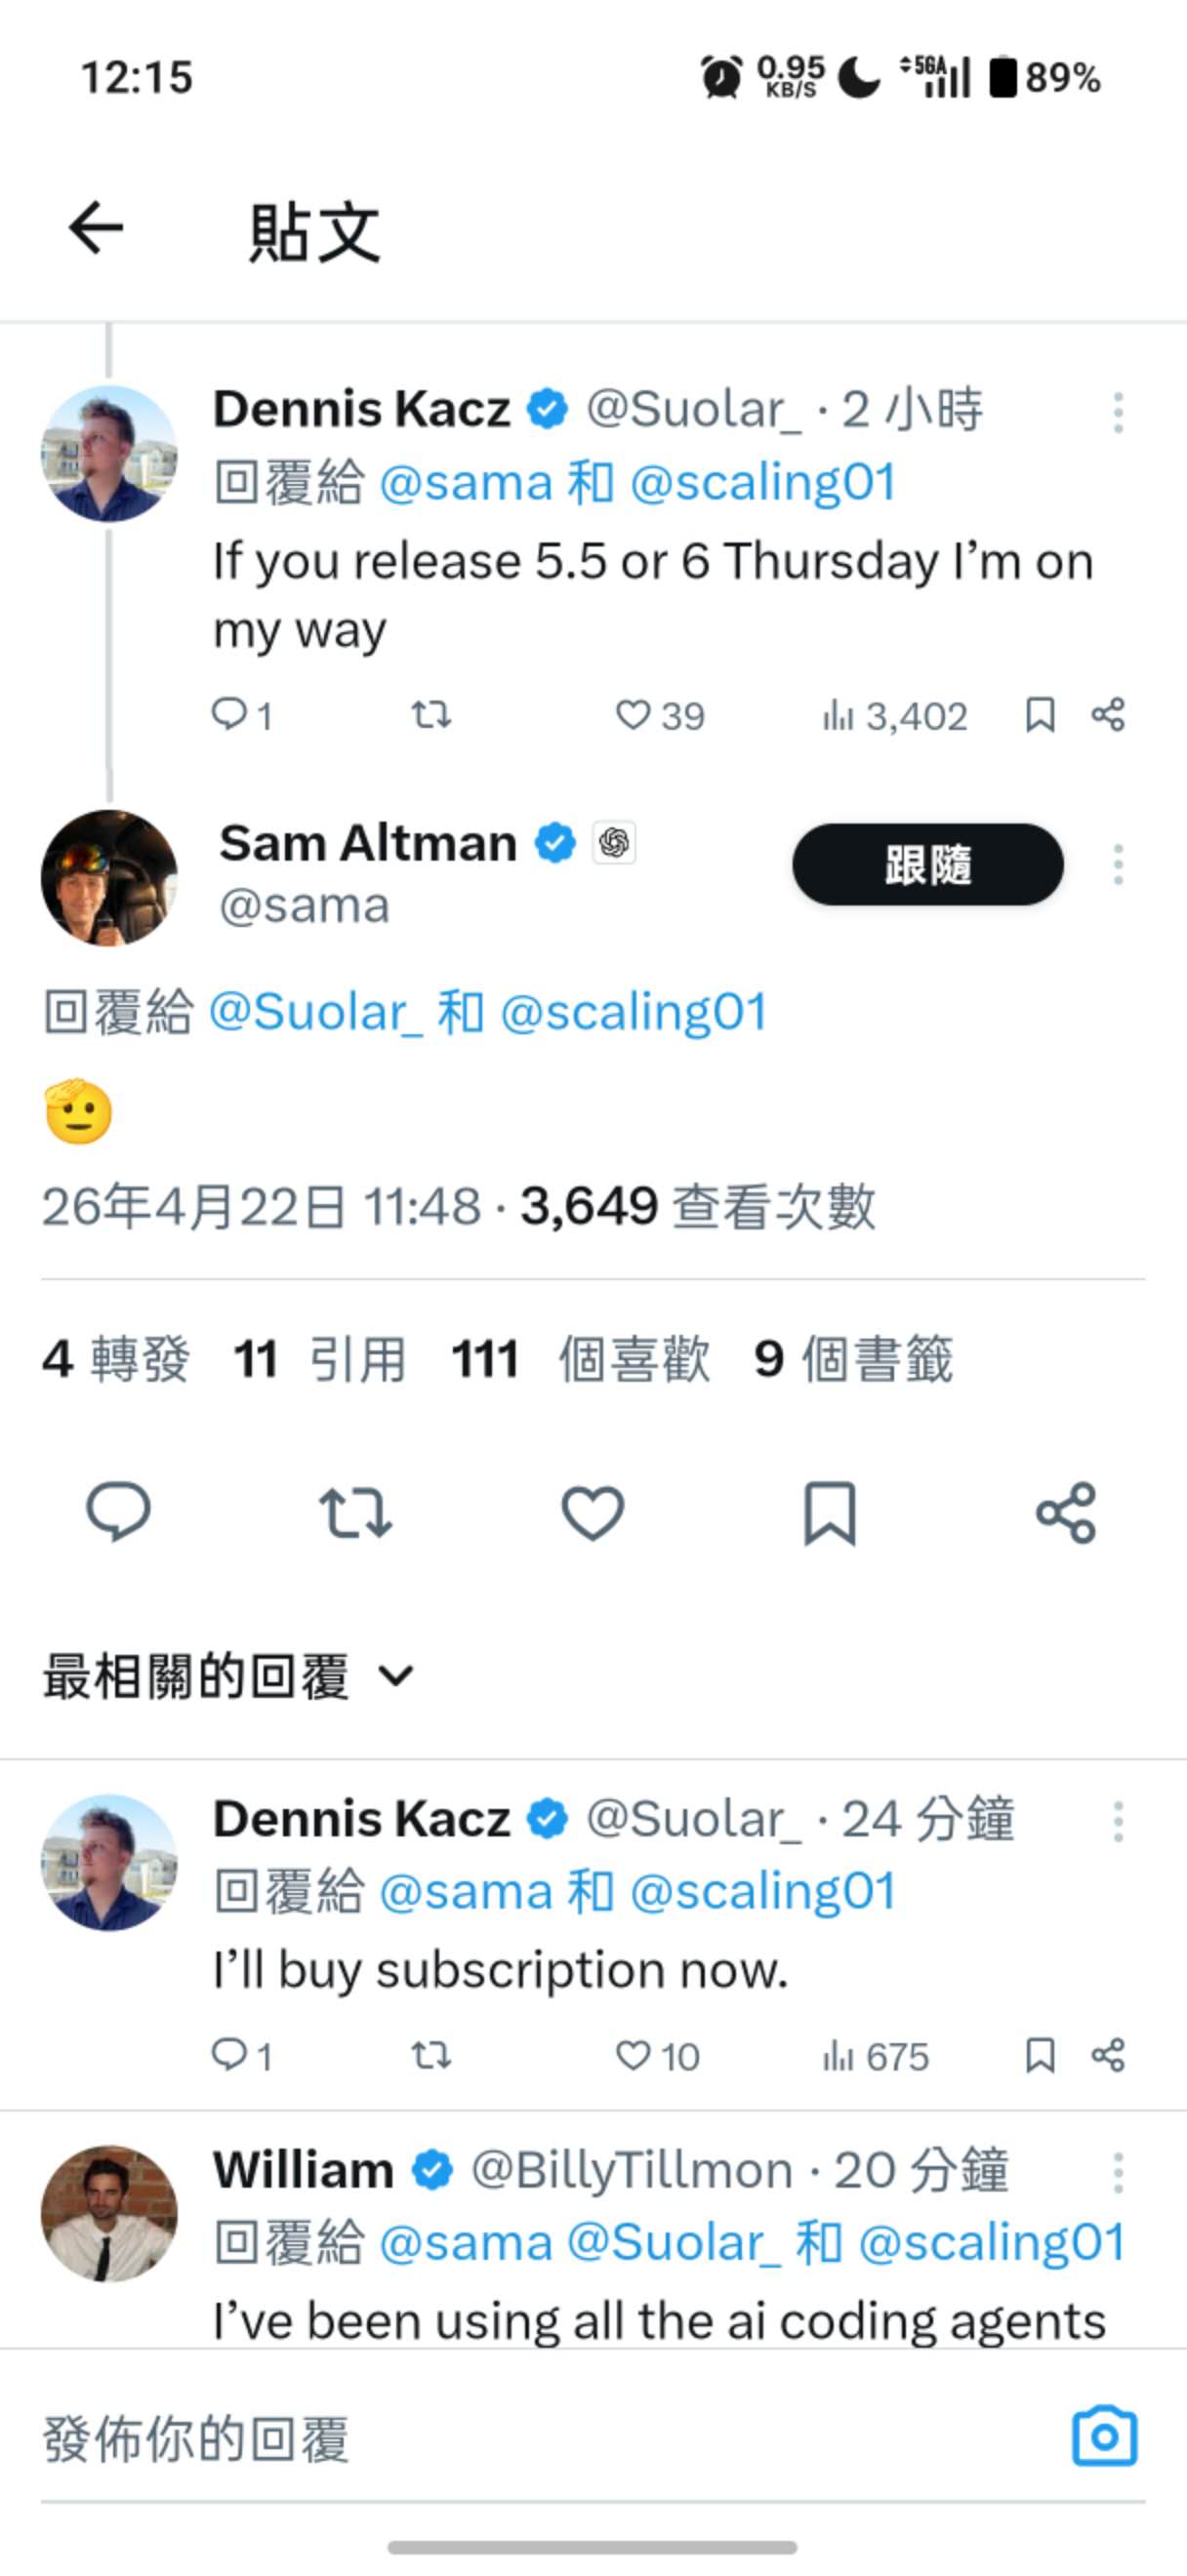
Task: Open more options on Dennis's top reply
Action: pos(1118,412)
